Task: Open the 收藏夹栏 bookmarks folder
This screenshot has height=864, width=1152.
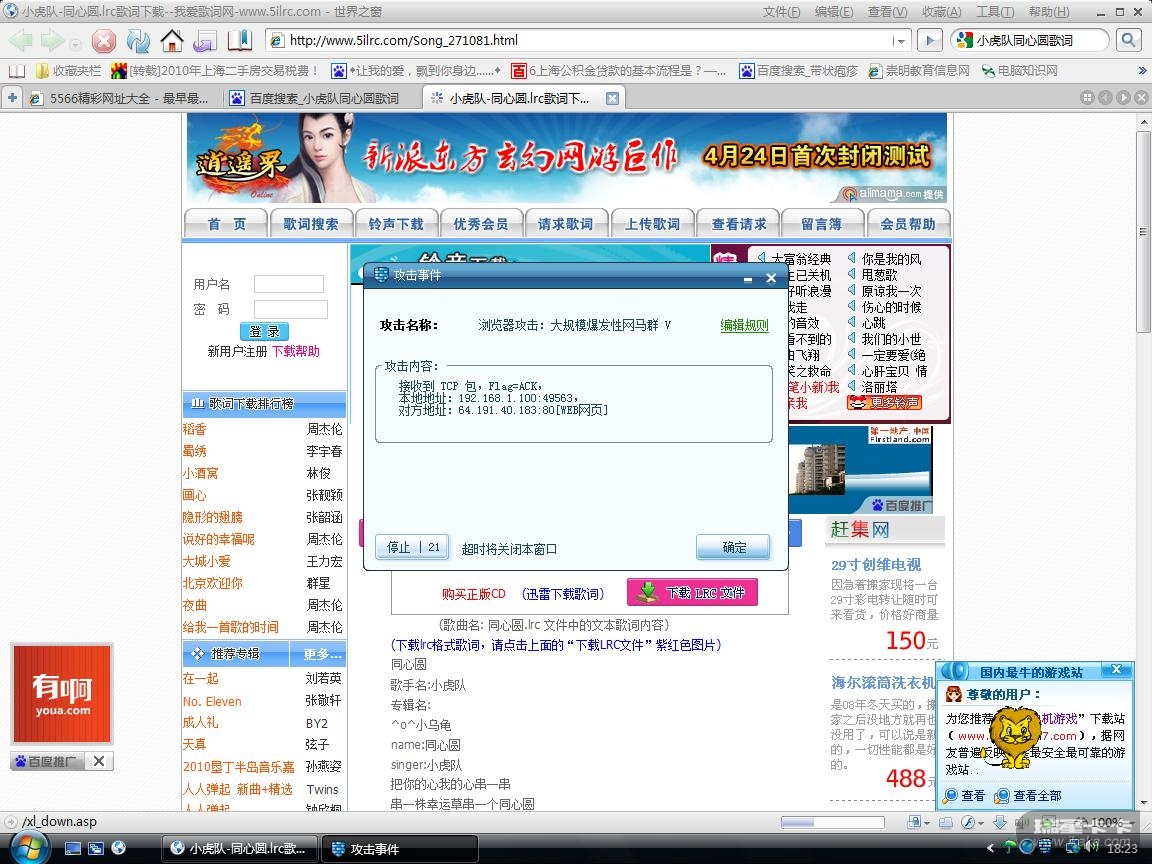Action: click(x=68, y=71)
